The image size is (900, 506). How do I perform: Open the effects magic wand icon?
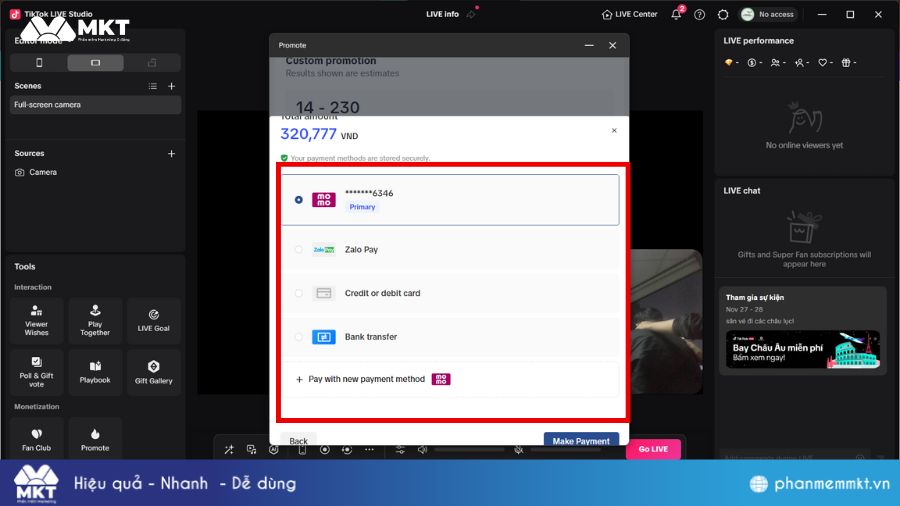click(229, 449)
